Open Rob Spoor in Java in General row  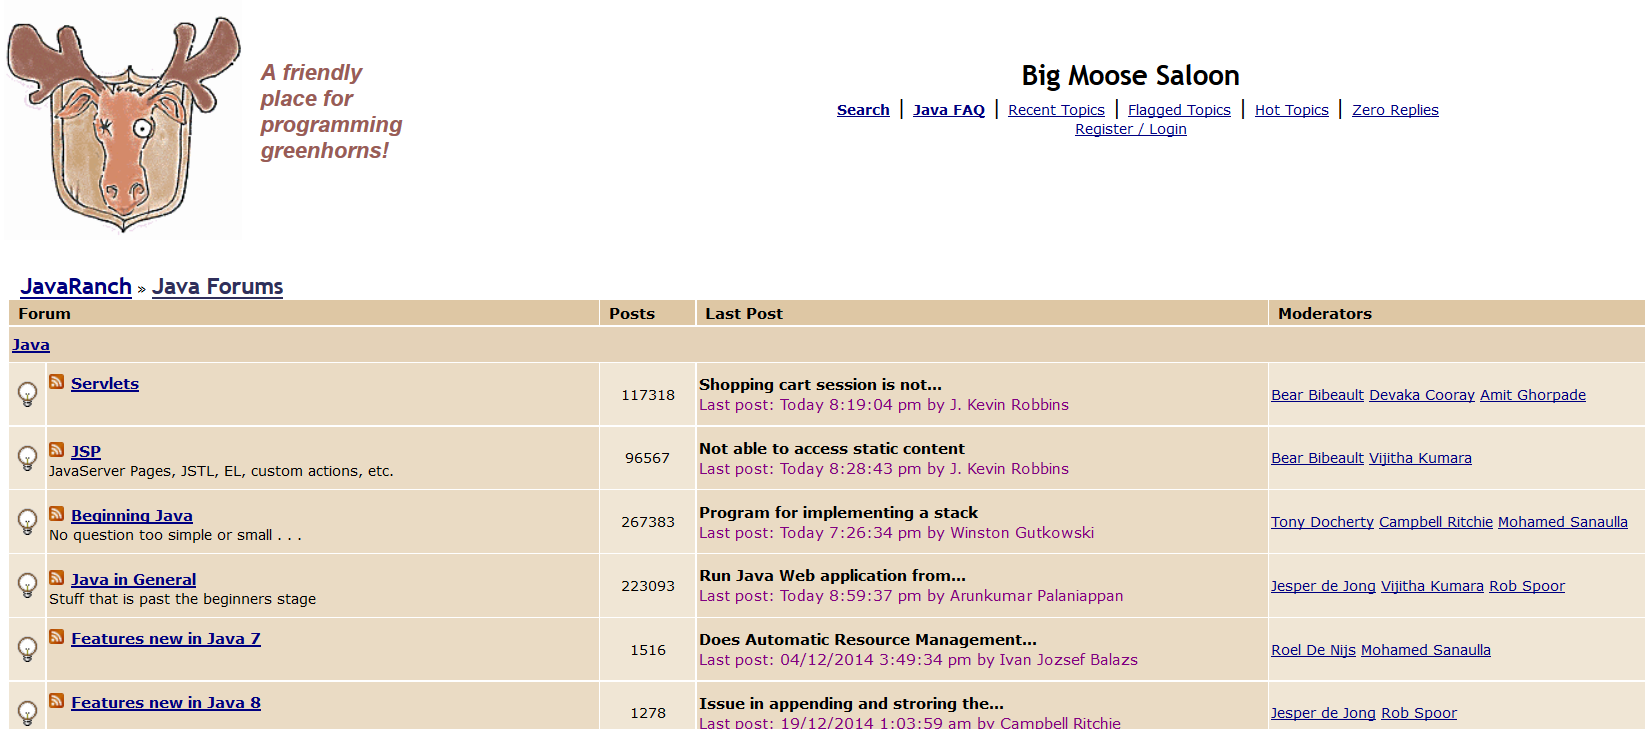1527,586
